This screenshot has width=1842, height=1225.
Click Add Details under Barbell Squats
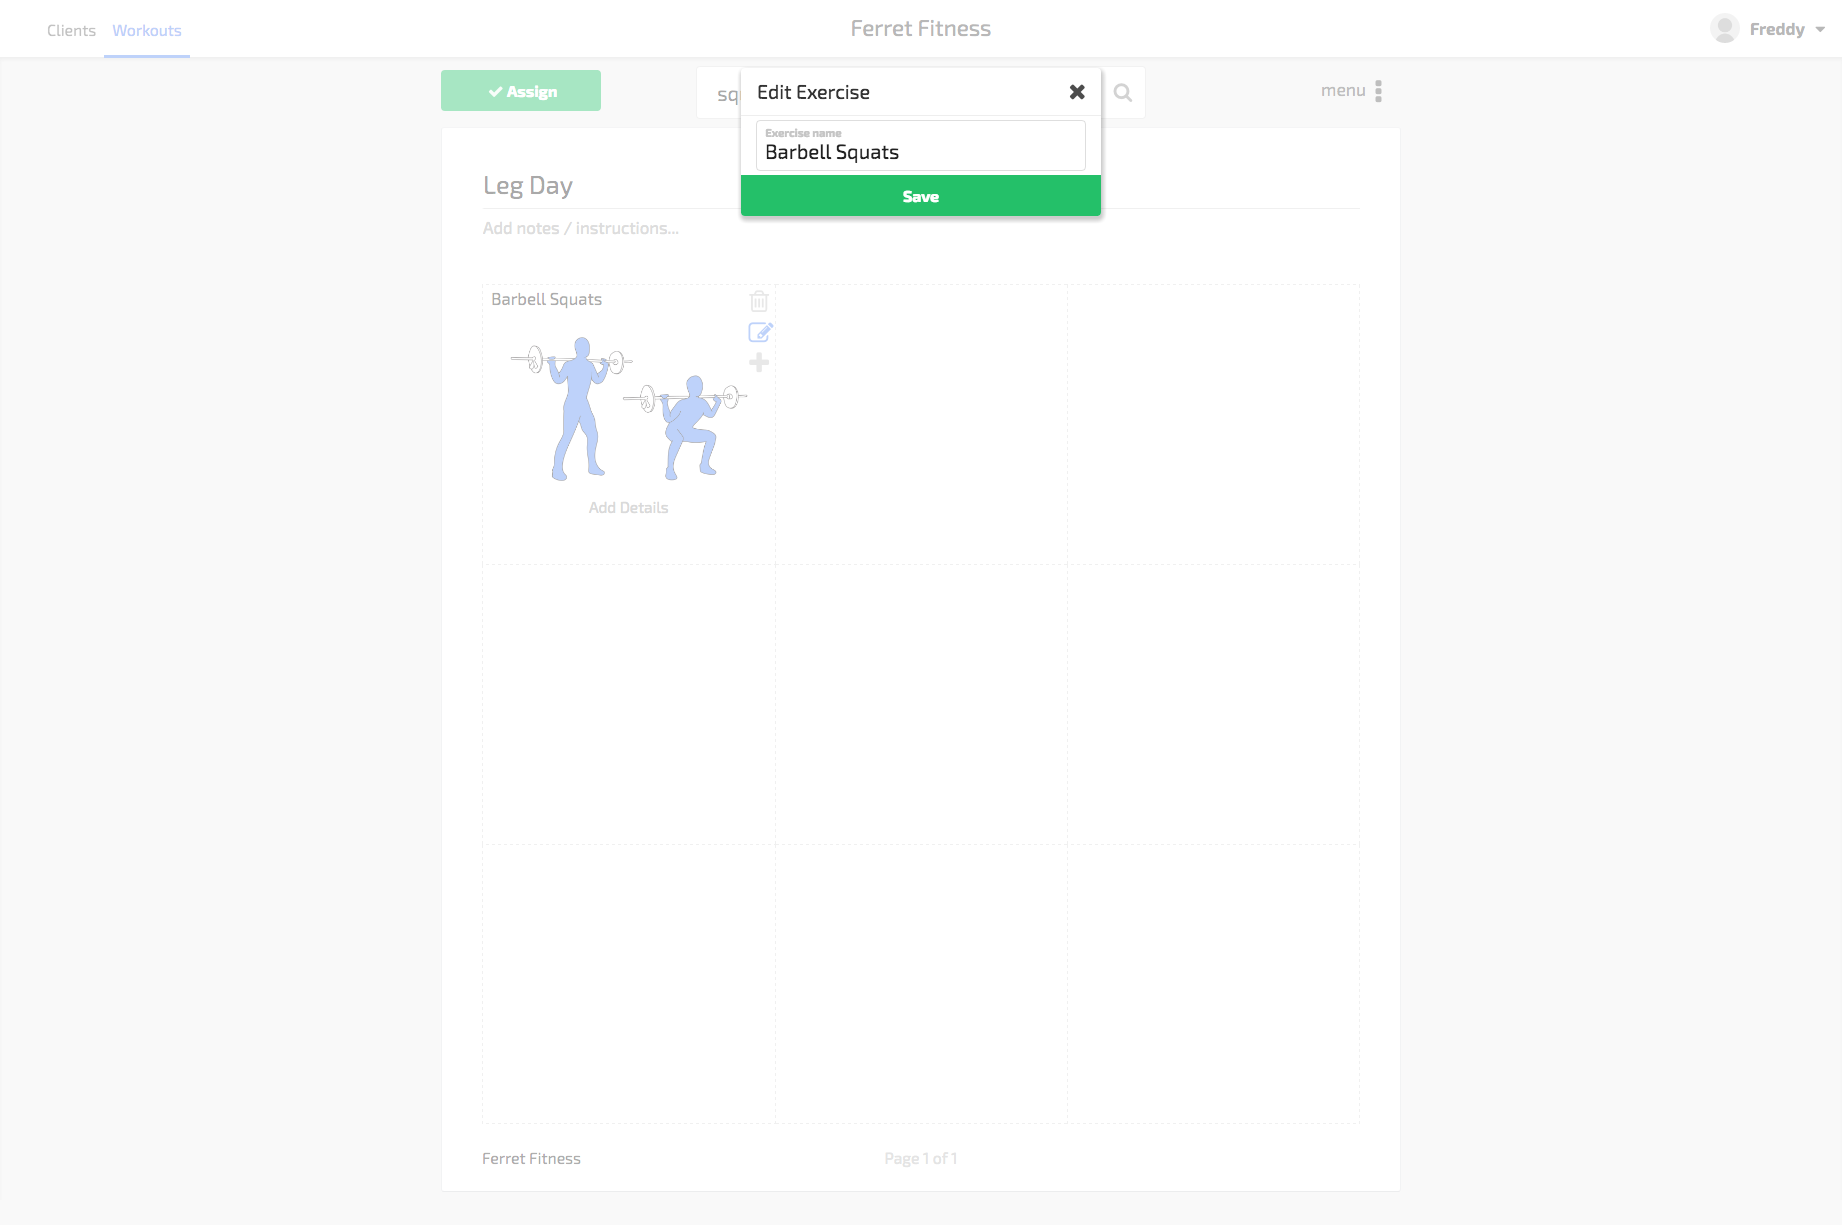tap(628, 508)
